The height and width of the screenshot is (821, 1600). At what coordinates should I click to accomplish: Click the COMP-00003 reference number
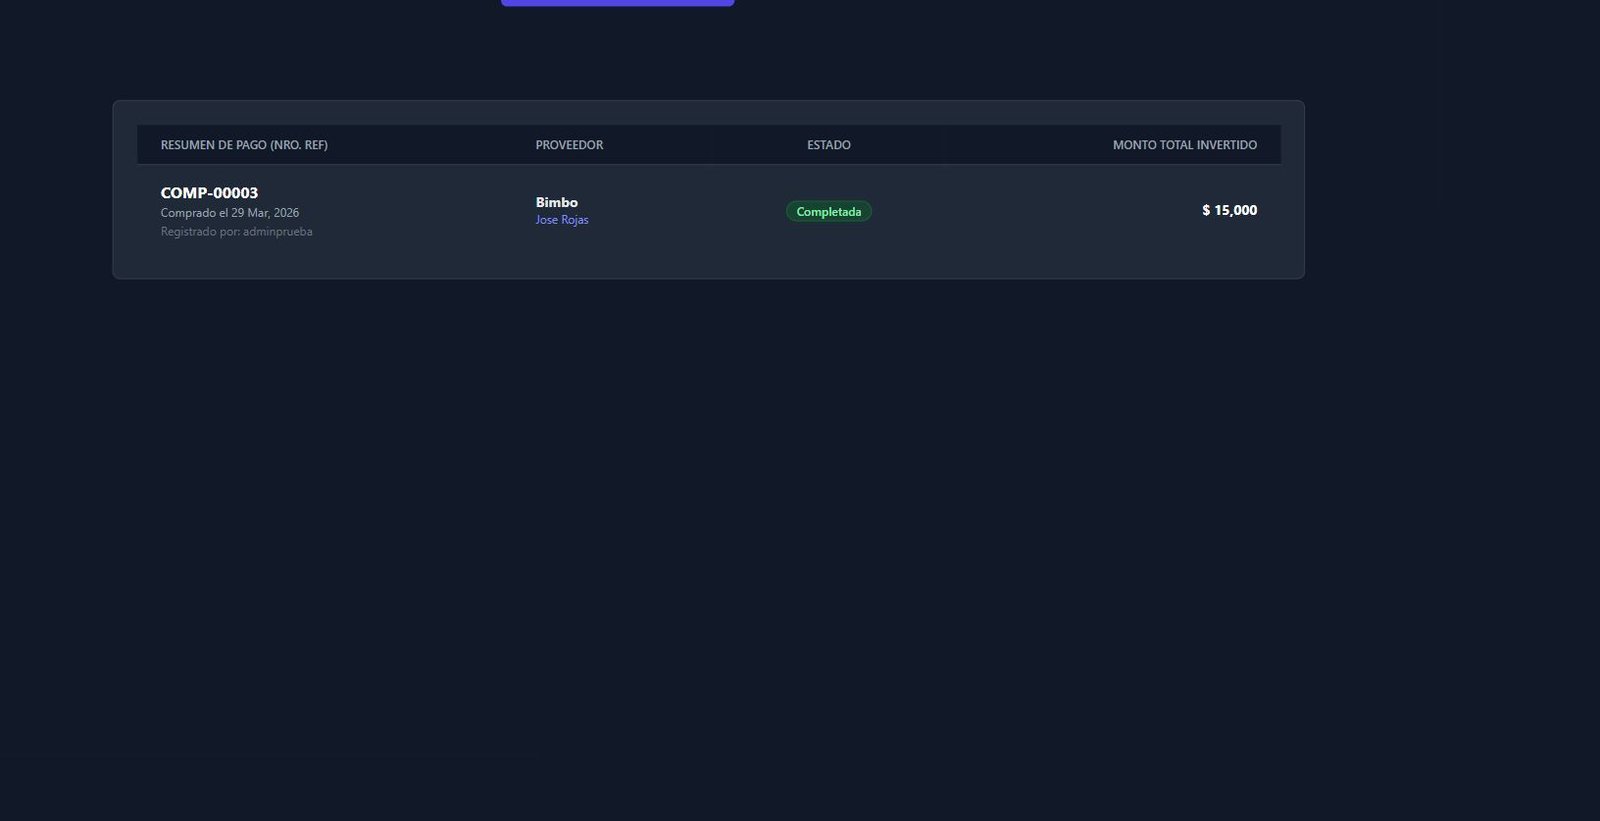209,193
